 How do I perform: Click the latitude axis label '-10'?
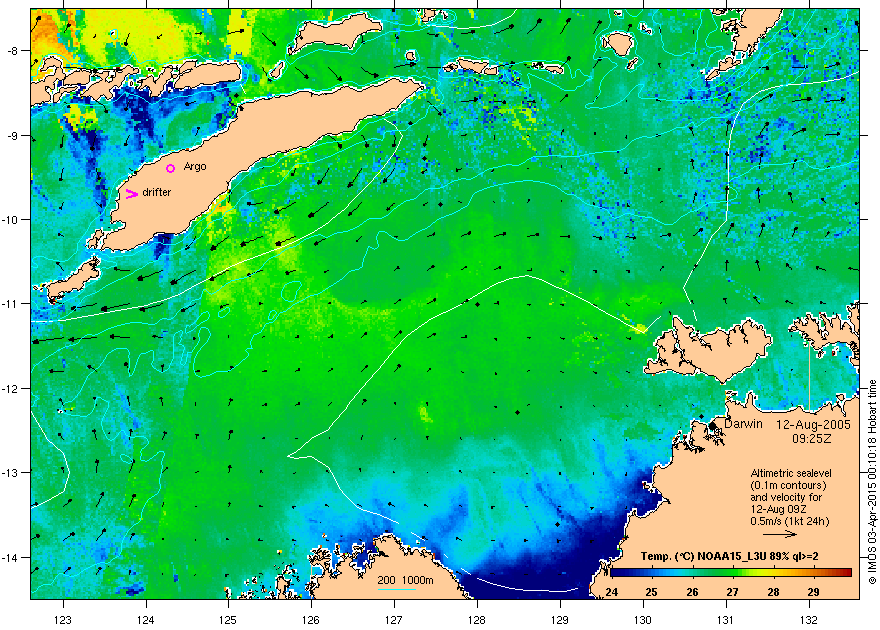tap(11, 219)
